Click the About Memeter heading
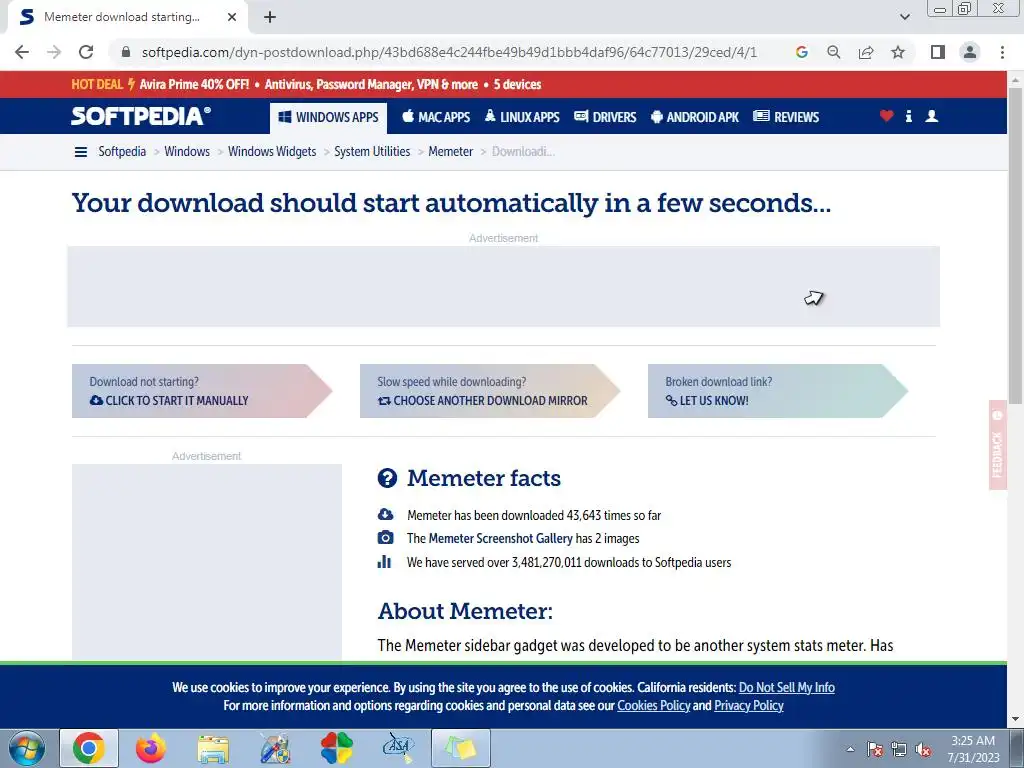Screen dimensions: 1024x768 (x=465, y=611)
